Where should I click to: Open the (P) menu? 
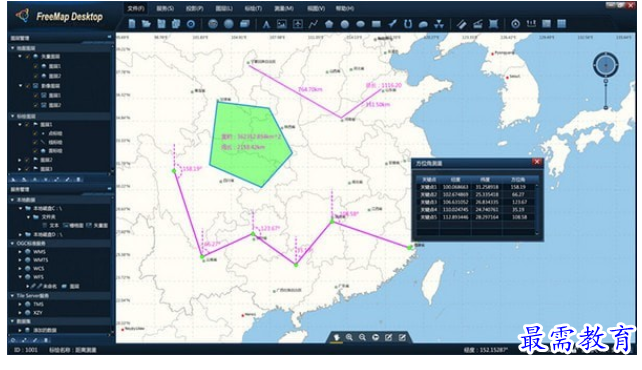click(x=194, y=8)
